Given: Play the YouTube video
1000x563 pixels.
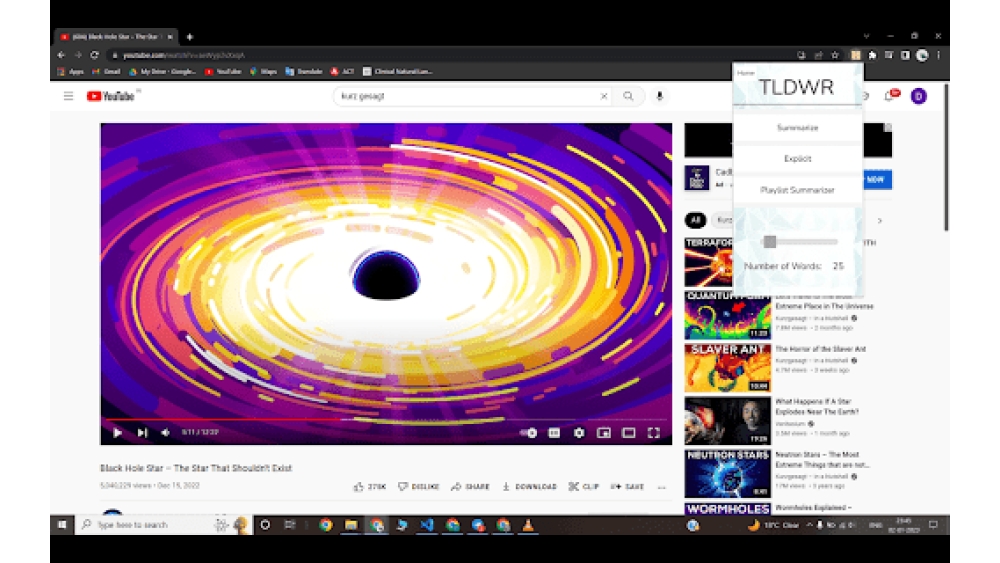Looking at the screenshot, I should [117, 432].
